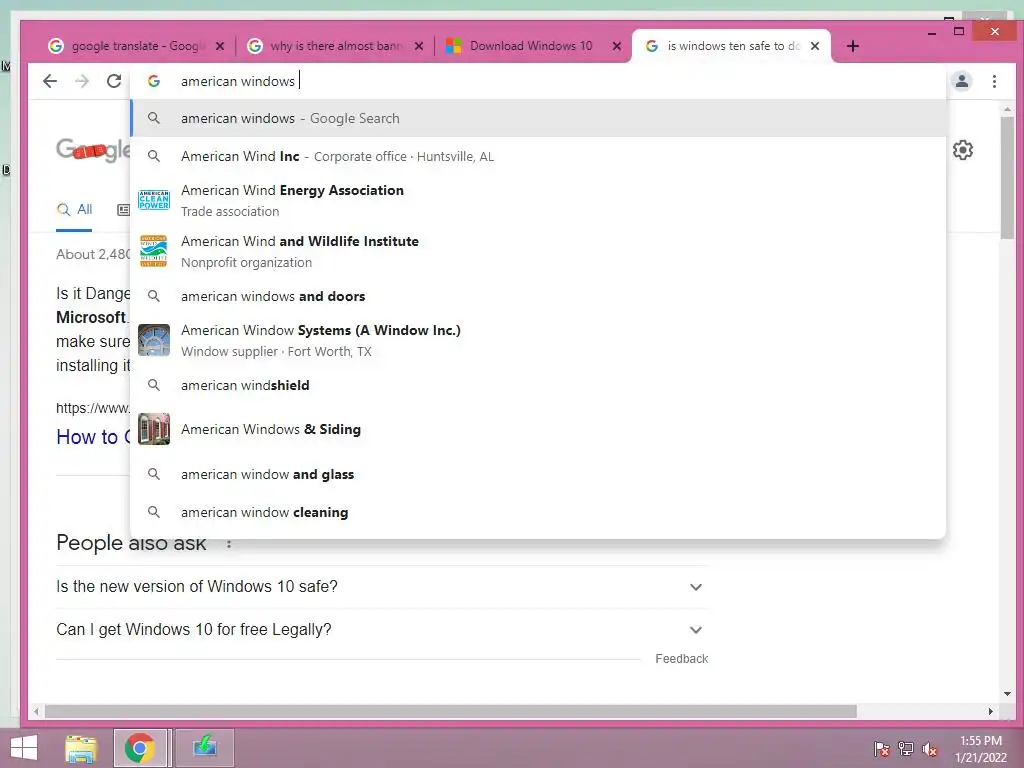Expand 'Is the new version of Windows 10 safe?'
The height and width of the screenshot is (768, 1024).
click(382, 586)
